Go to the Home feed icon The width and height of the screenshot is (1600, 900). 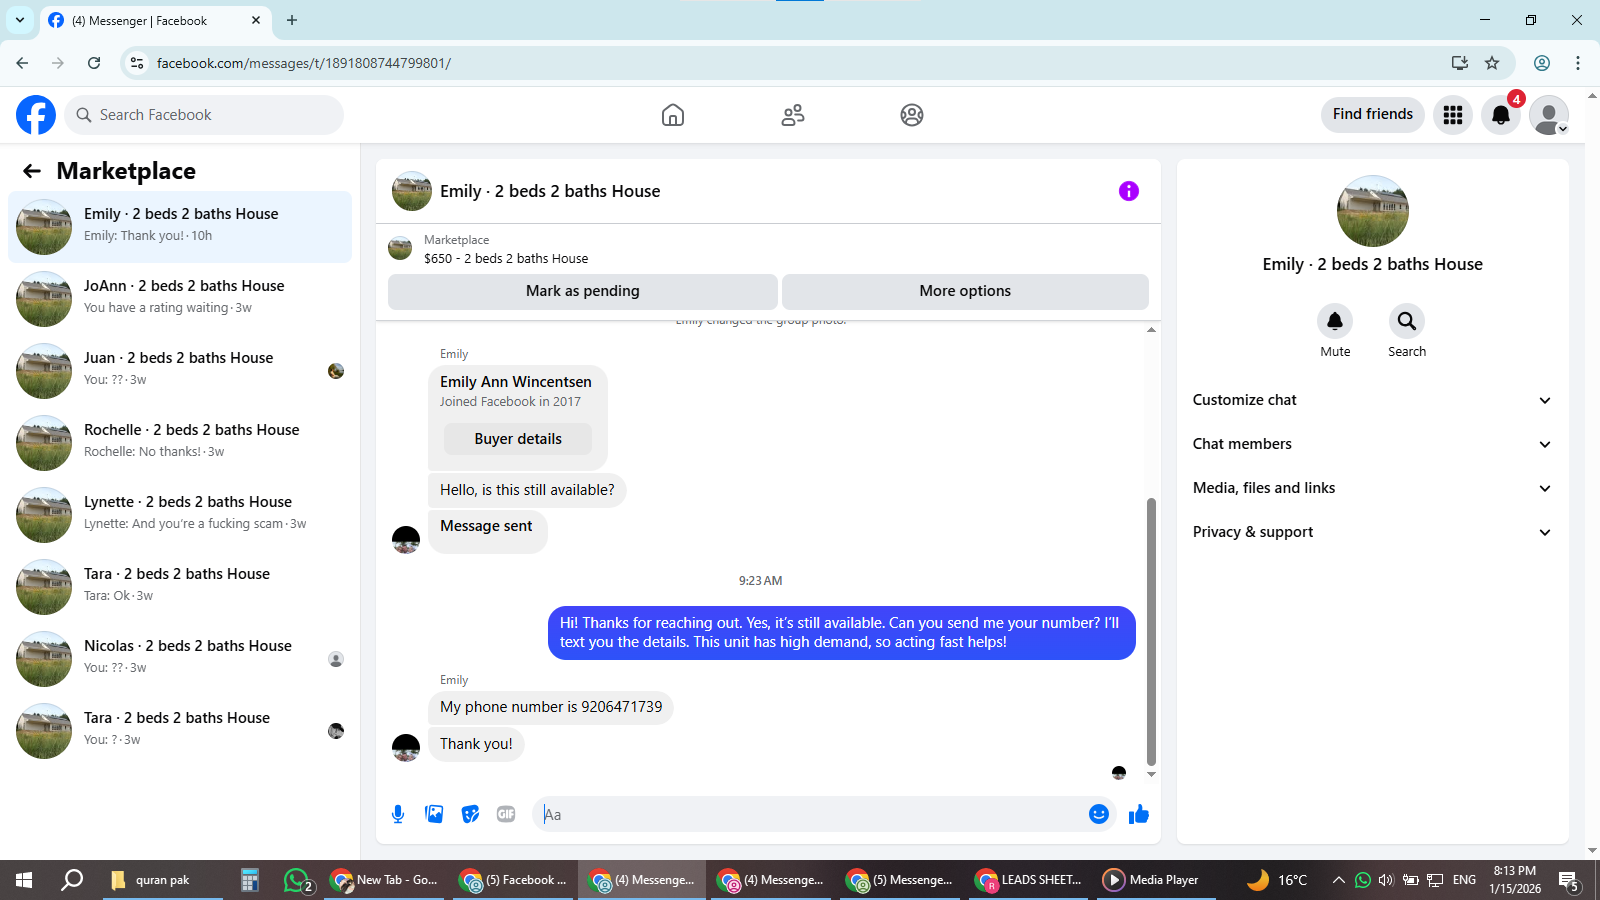click(x=673, y=115)
